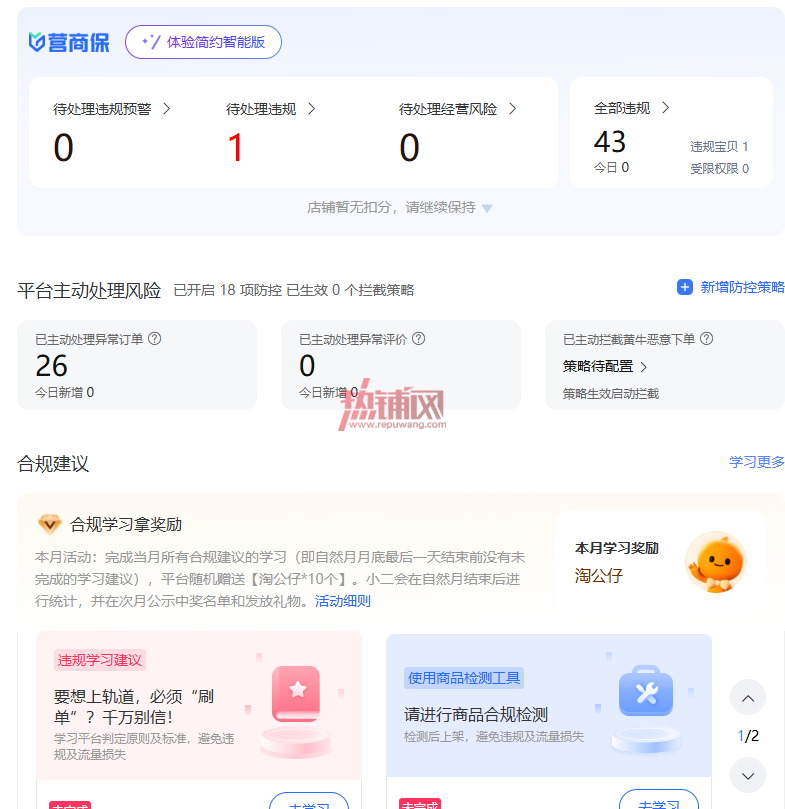The image size is (785, 809).
Task: Open 全部违规 list
Action: coord(631,108)
